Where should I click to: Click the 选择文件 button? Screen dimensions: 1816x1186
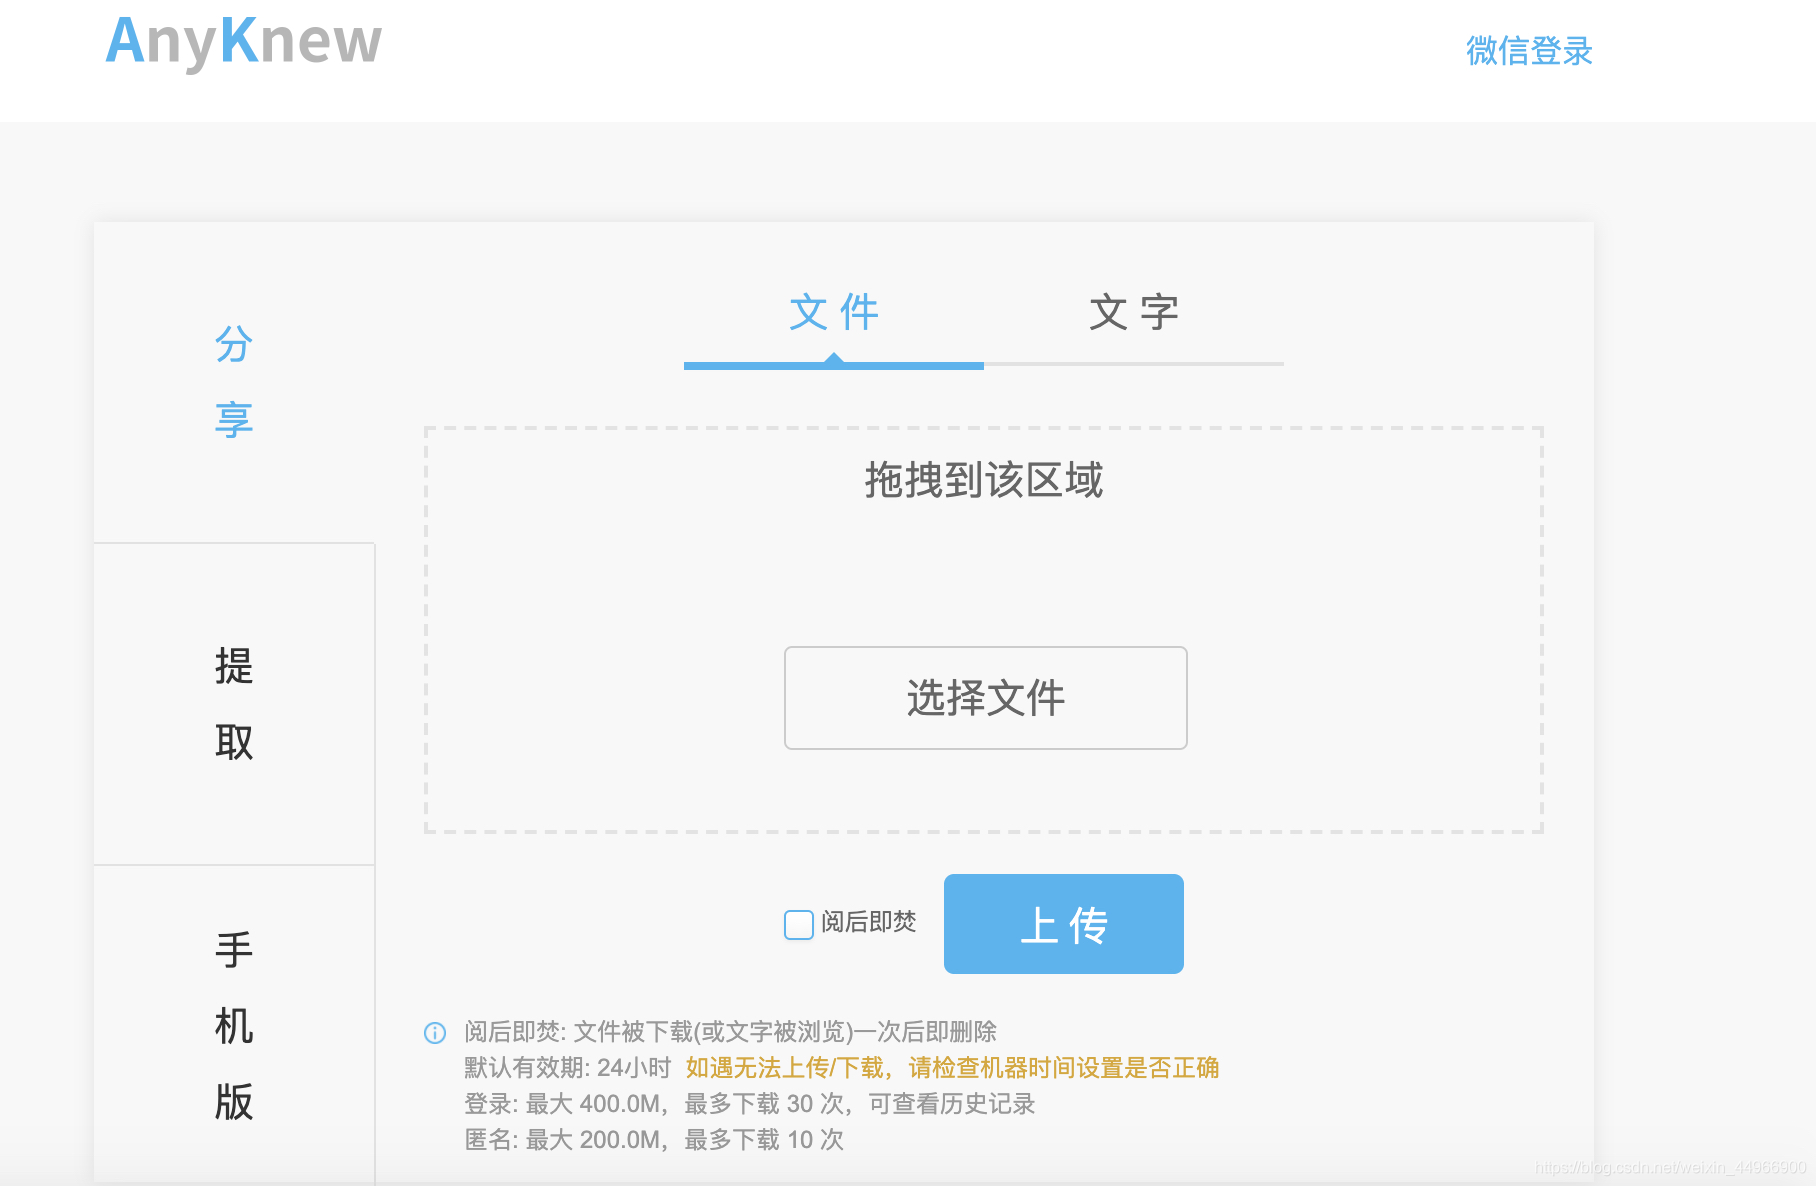click(x=986, y=698)
